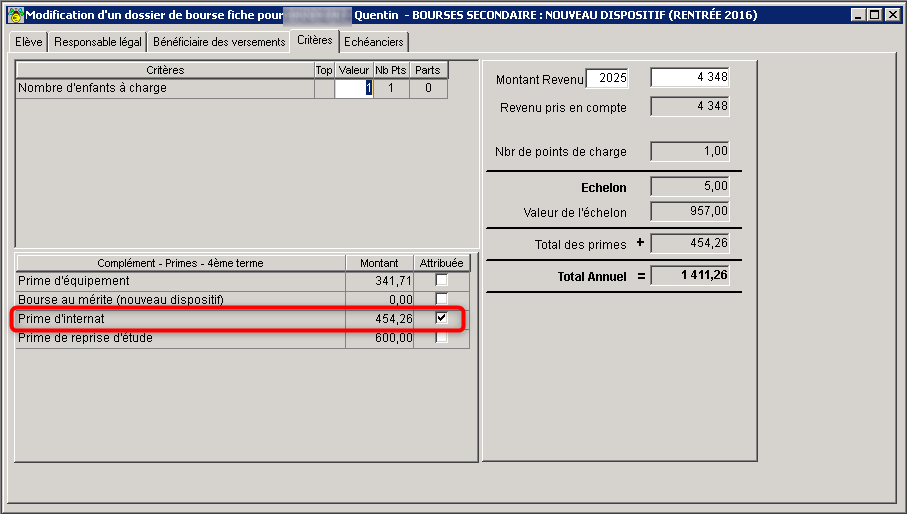The width and height of the screenshot is (907, 514).
Task: Select the Prime d'internat row label
Action: (x=61, y=319)
